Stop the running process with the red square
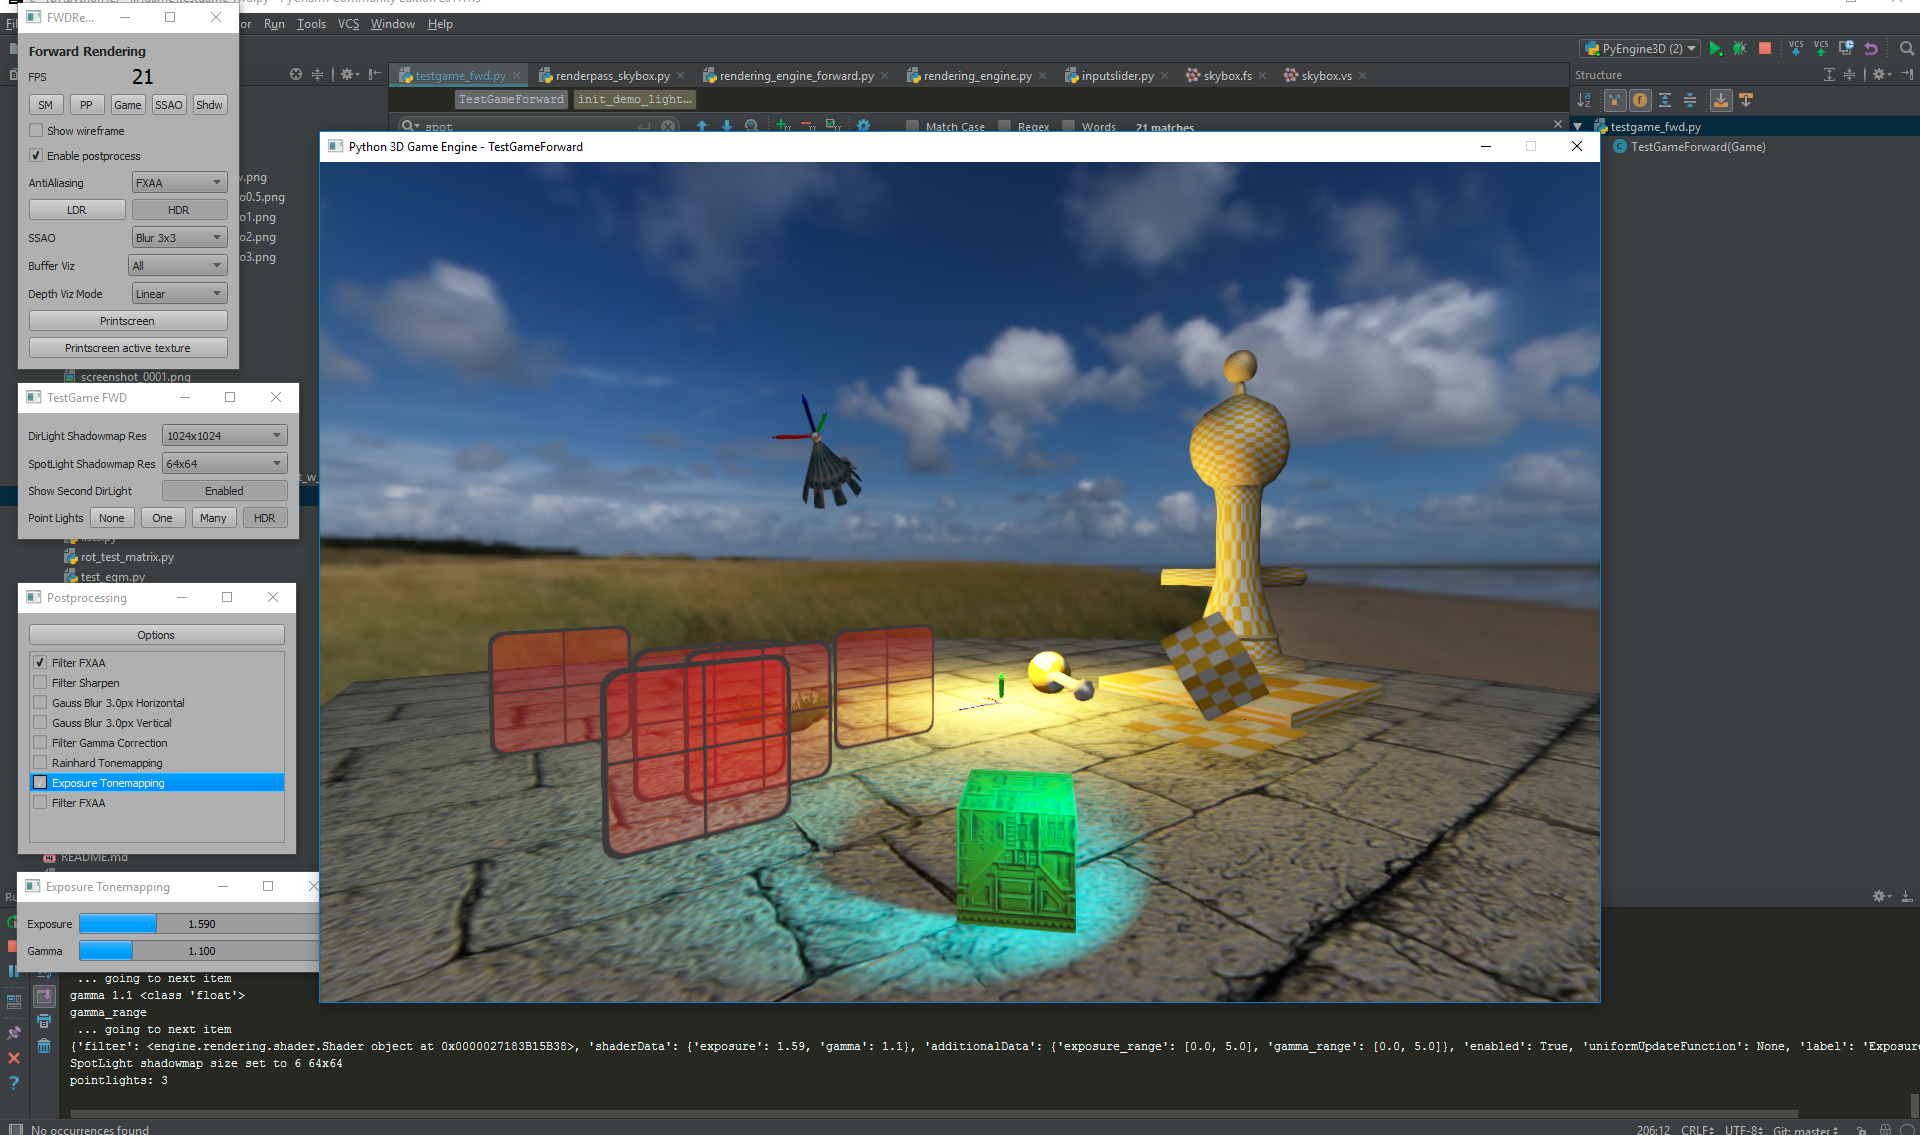1920x1135 pixels. [1765, 48]
